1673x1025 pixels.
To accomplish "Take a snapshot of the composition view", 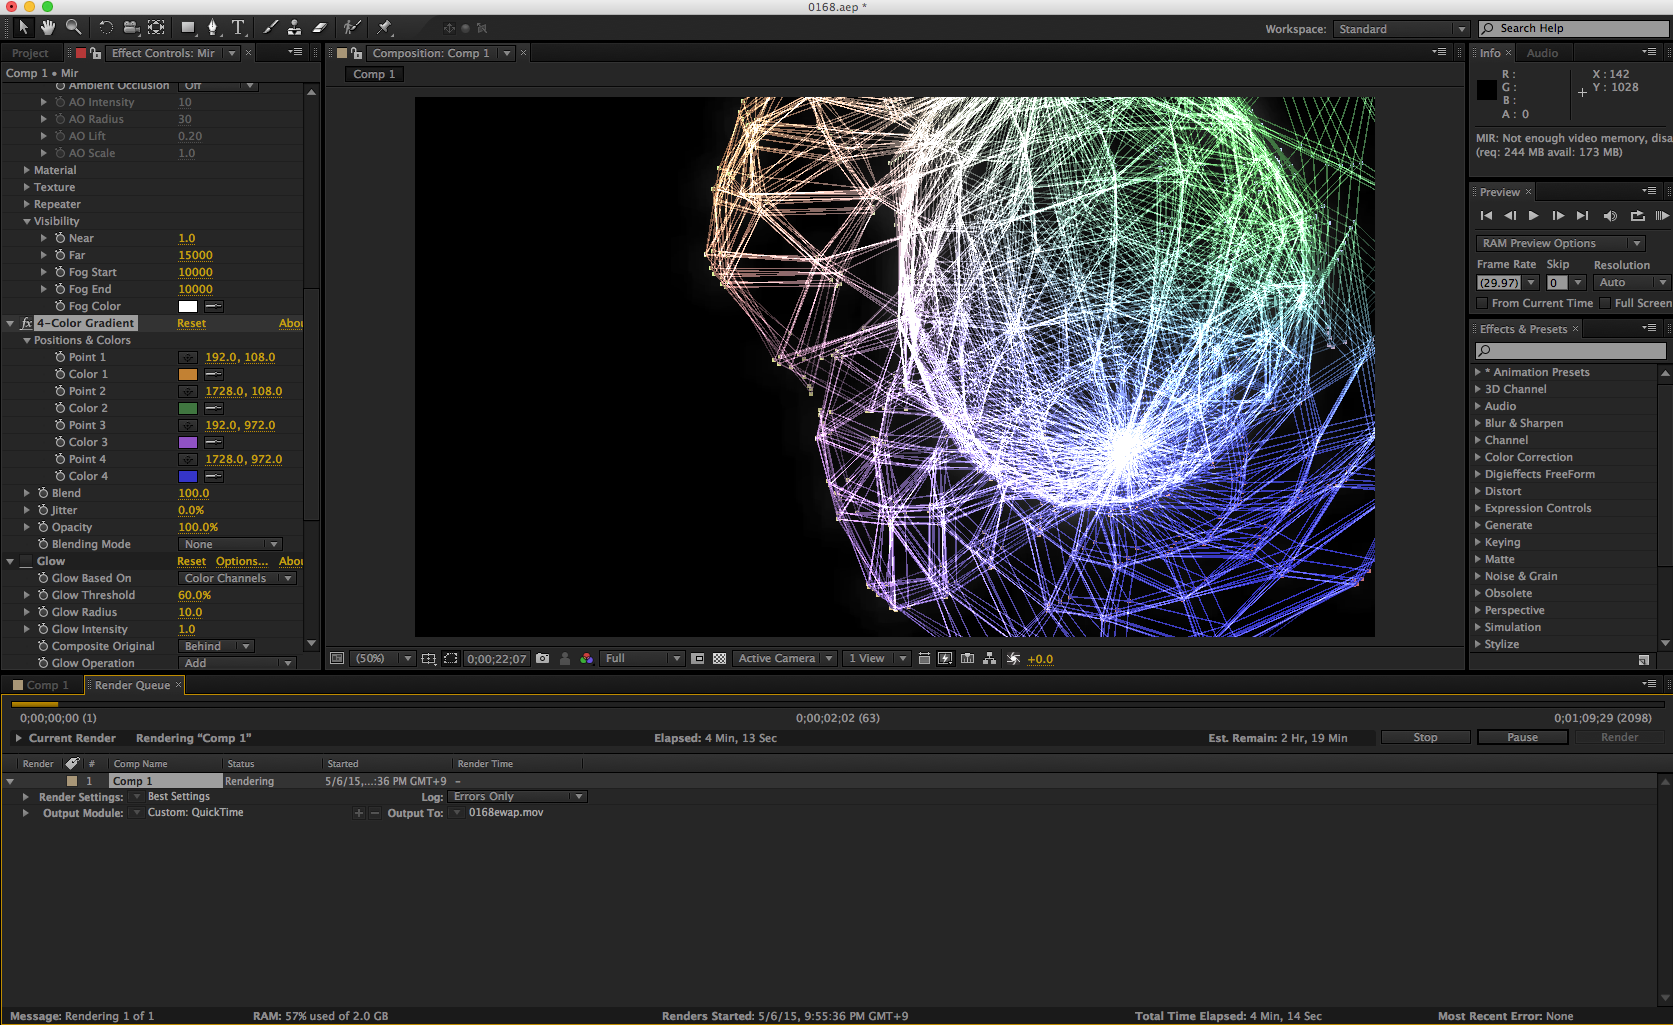I will tap(542, 658).
